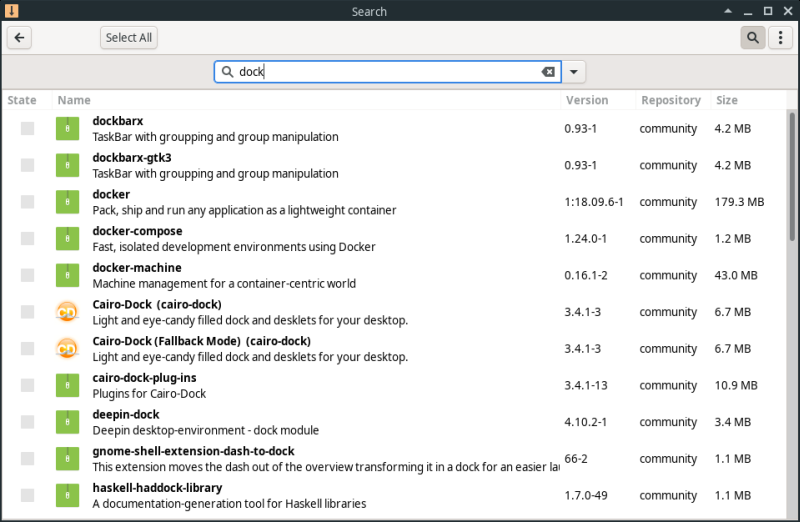
Task: Click the docker package icon
Action: [x=67, y=202]
